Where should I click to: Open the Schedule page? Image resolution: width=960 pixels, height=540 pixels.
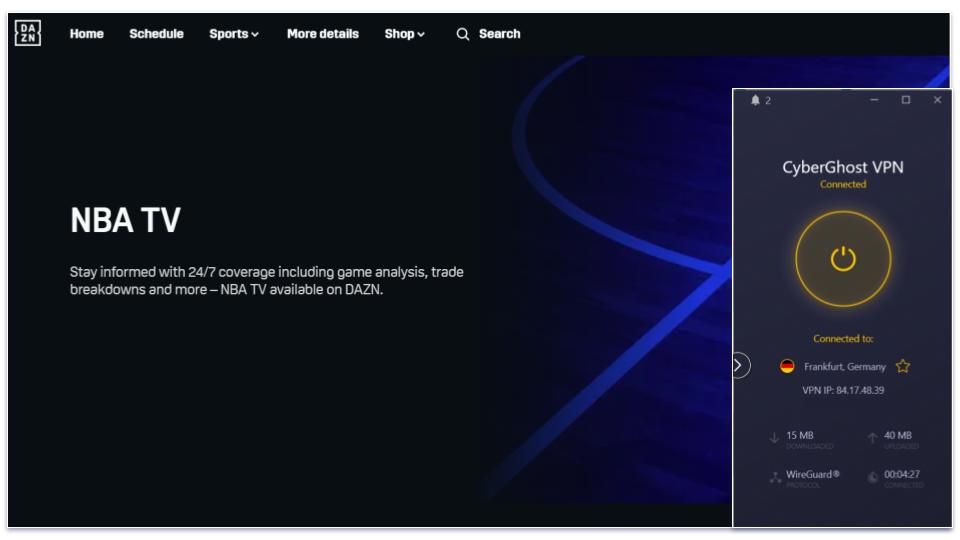[x=156, y=34]
